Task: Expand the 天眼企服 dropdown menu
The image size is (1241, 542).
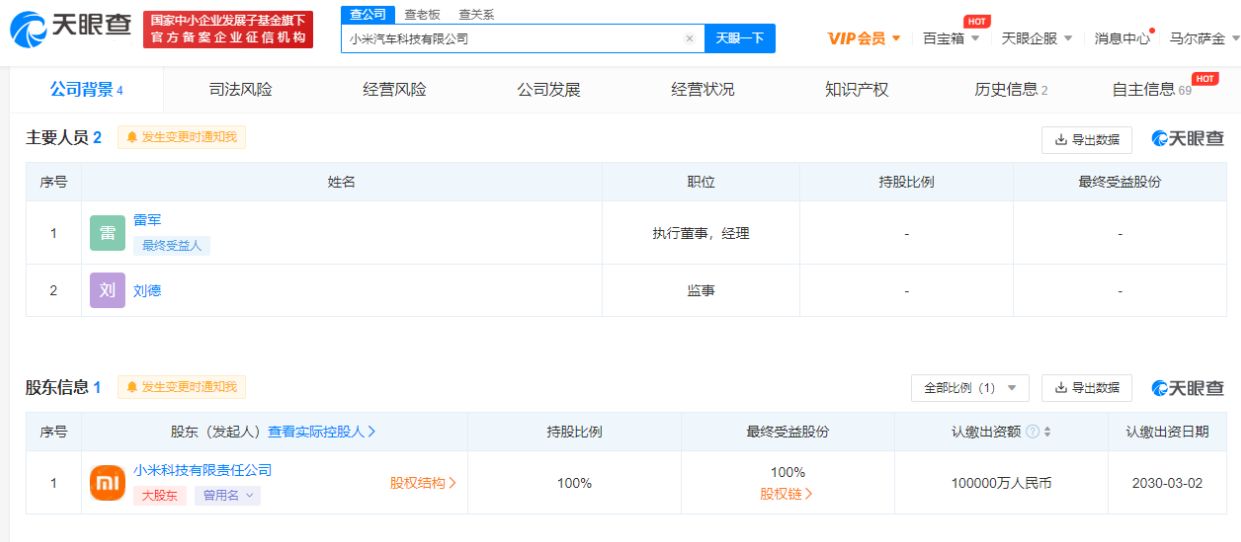Action: coord(1037,38)
